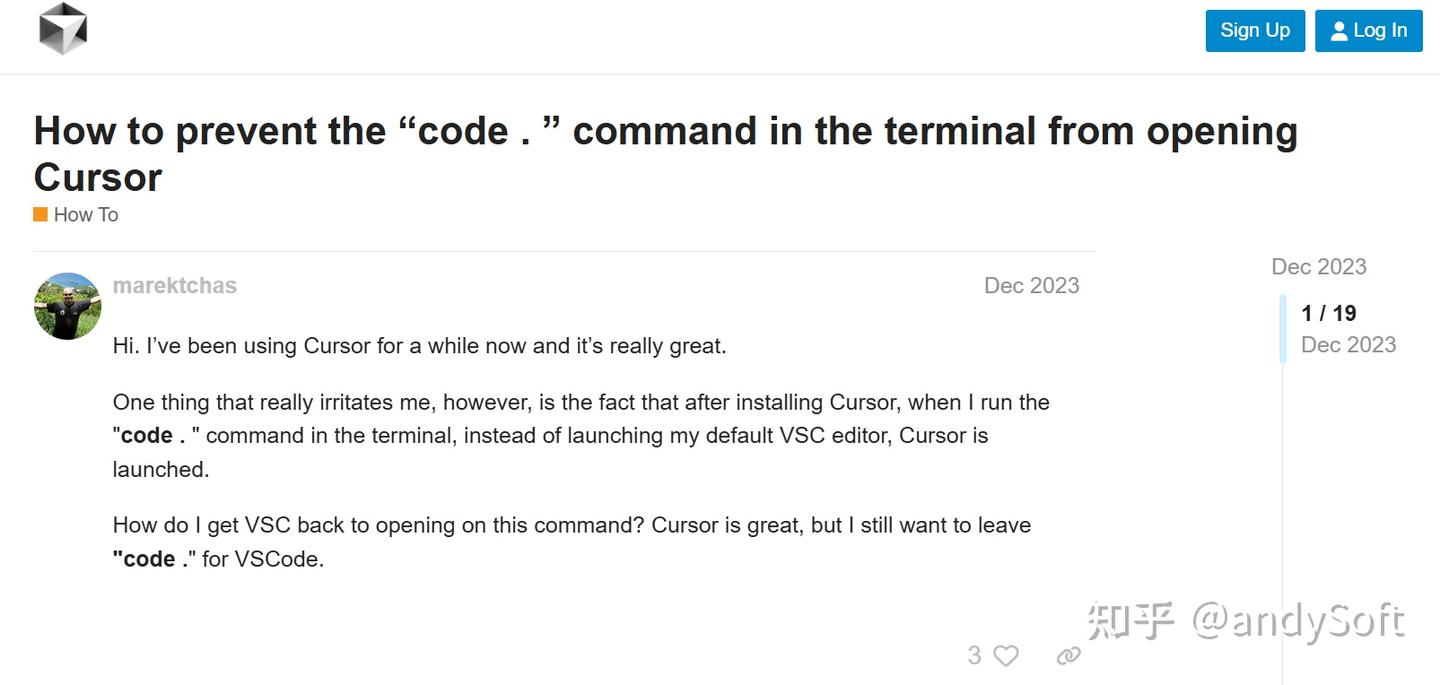Click the post's Dec 2023 date
This screenshot has width=1440, height=685.
(x=1031, y=285)
